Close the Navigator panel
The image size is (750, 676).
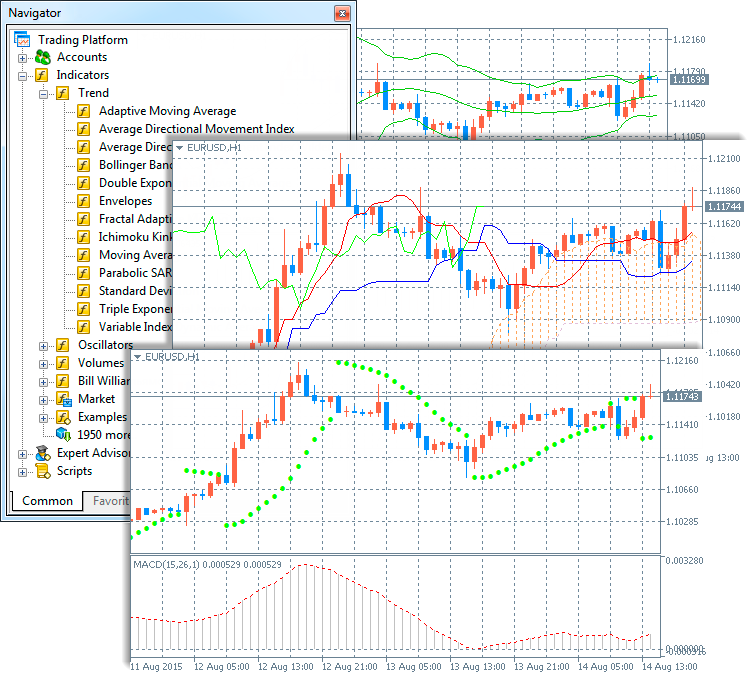[343, 13]
